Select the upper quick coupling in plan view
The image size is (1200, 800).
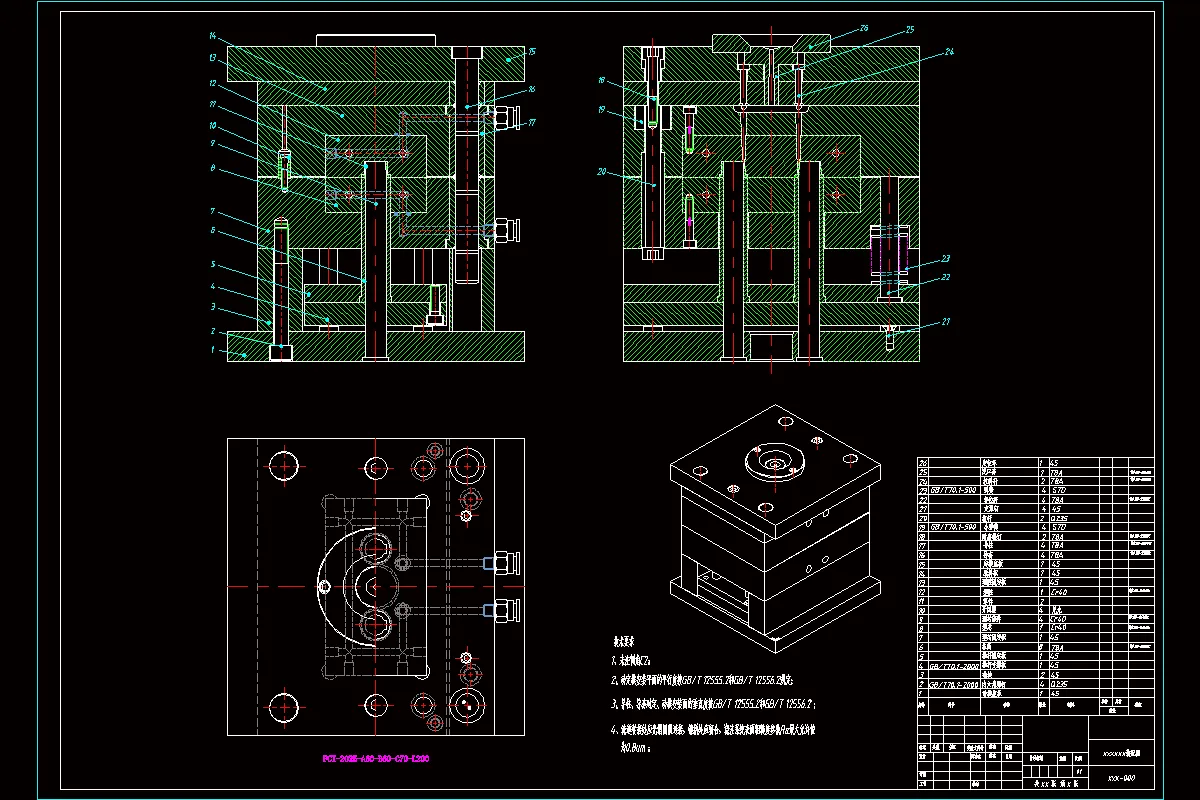(501, 561)
